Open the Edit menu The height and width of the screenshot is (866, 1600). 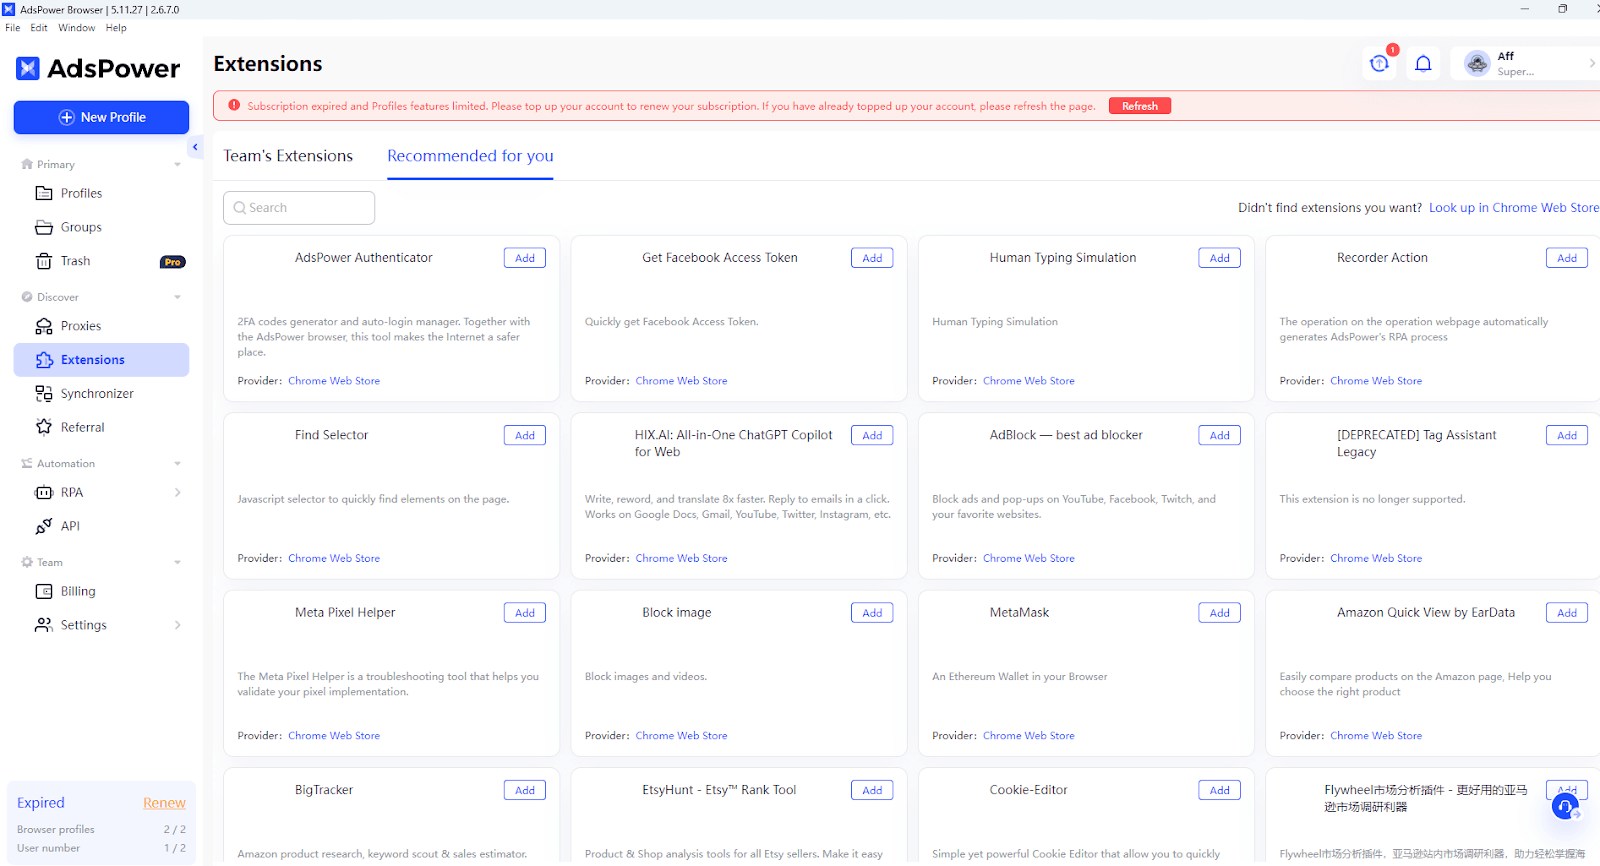coord(39,28)
